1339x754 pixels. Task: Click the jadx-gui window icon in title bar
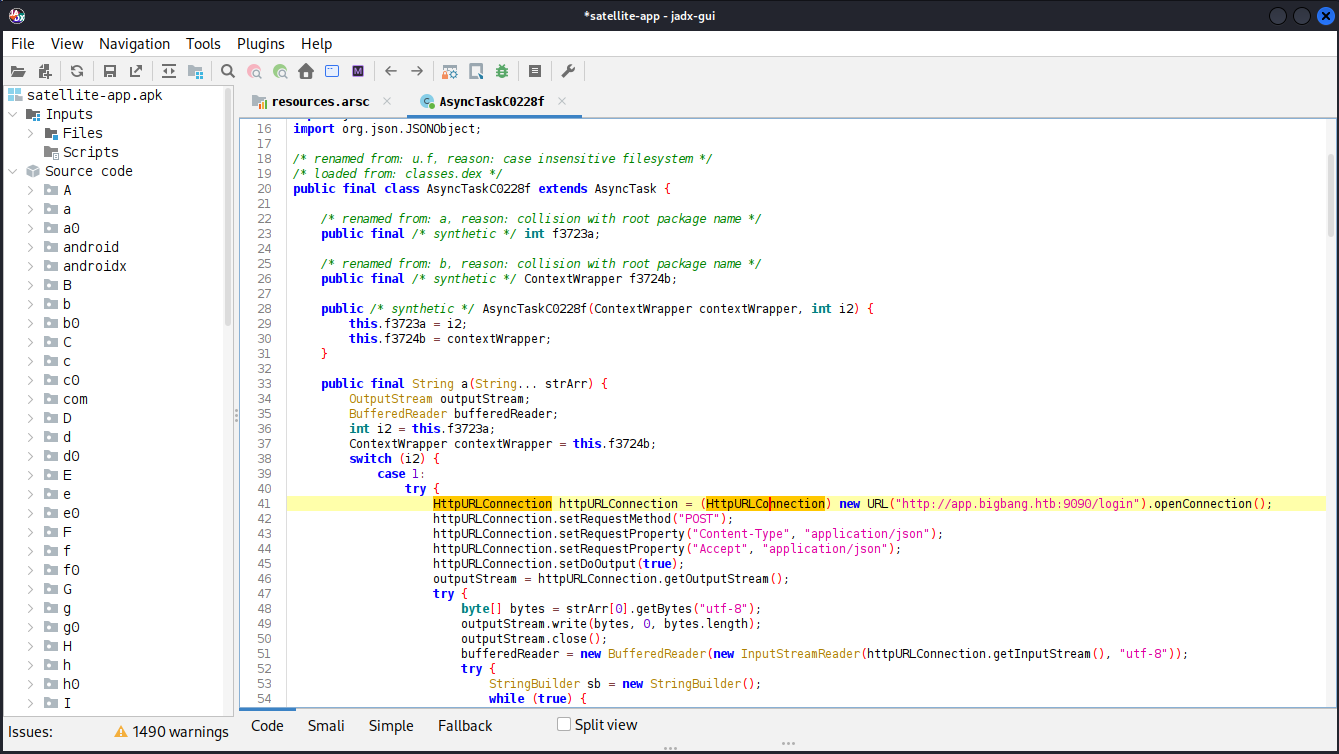coord(17,15)
